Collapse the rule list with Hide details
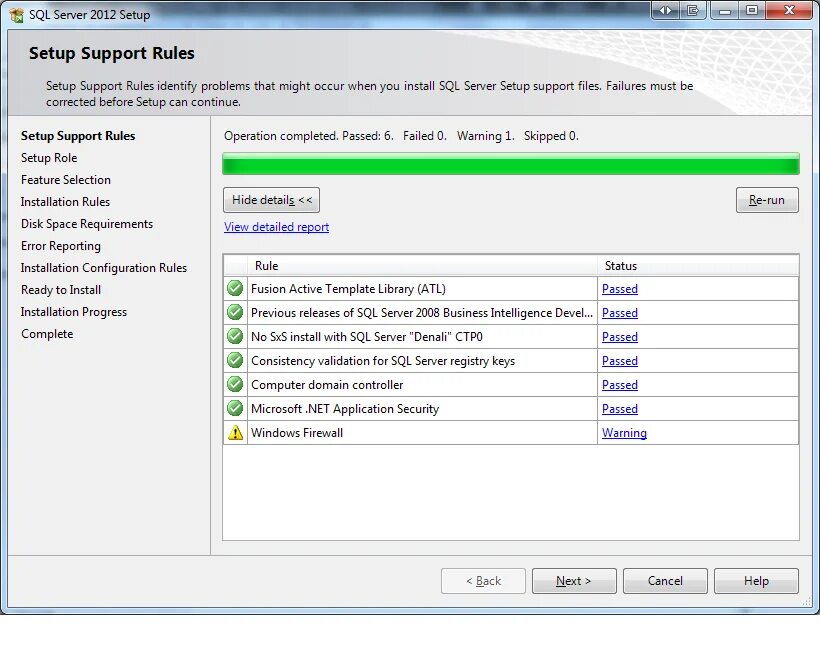The width and height of the screenshot is (820, 669). tap(271, 200)
